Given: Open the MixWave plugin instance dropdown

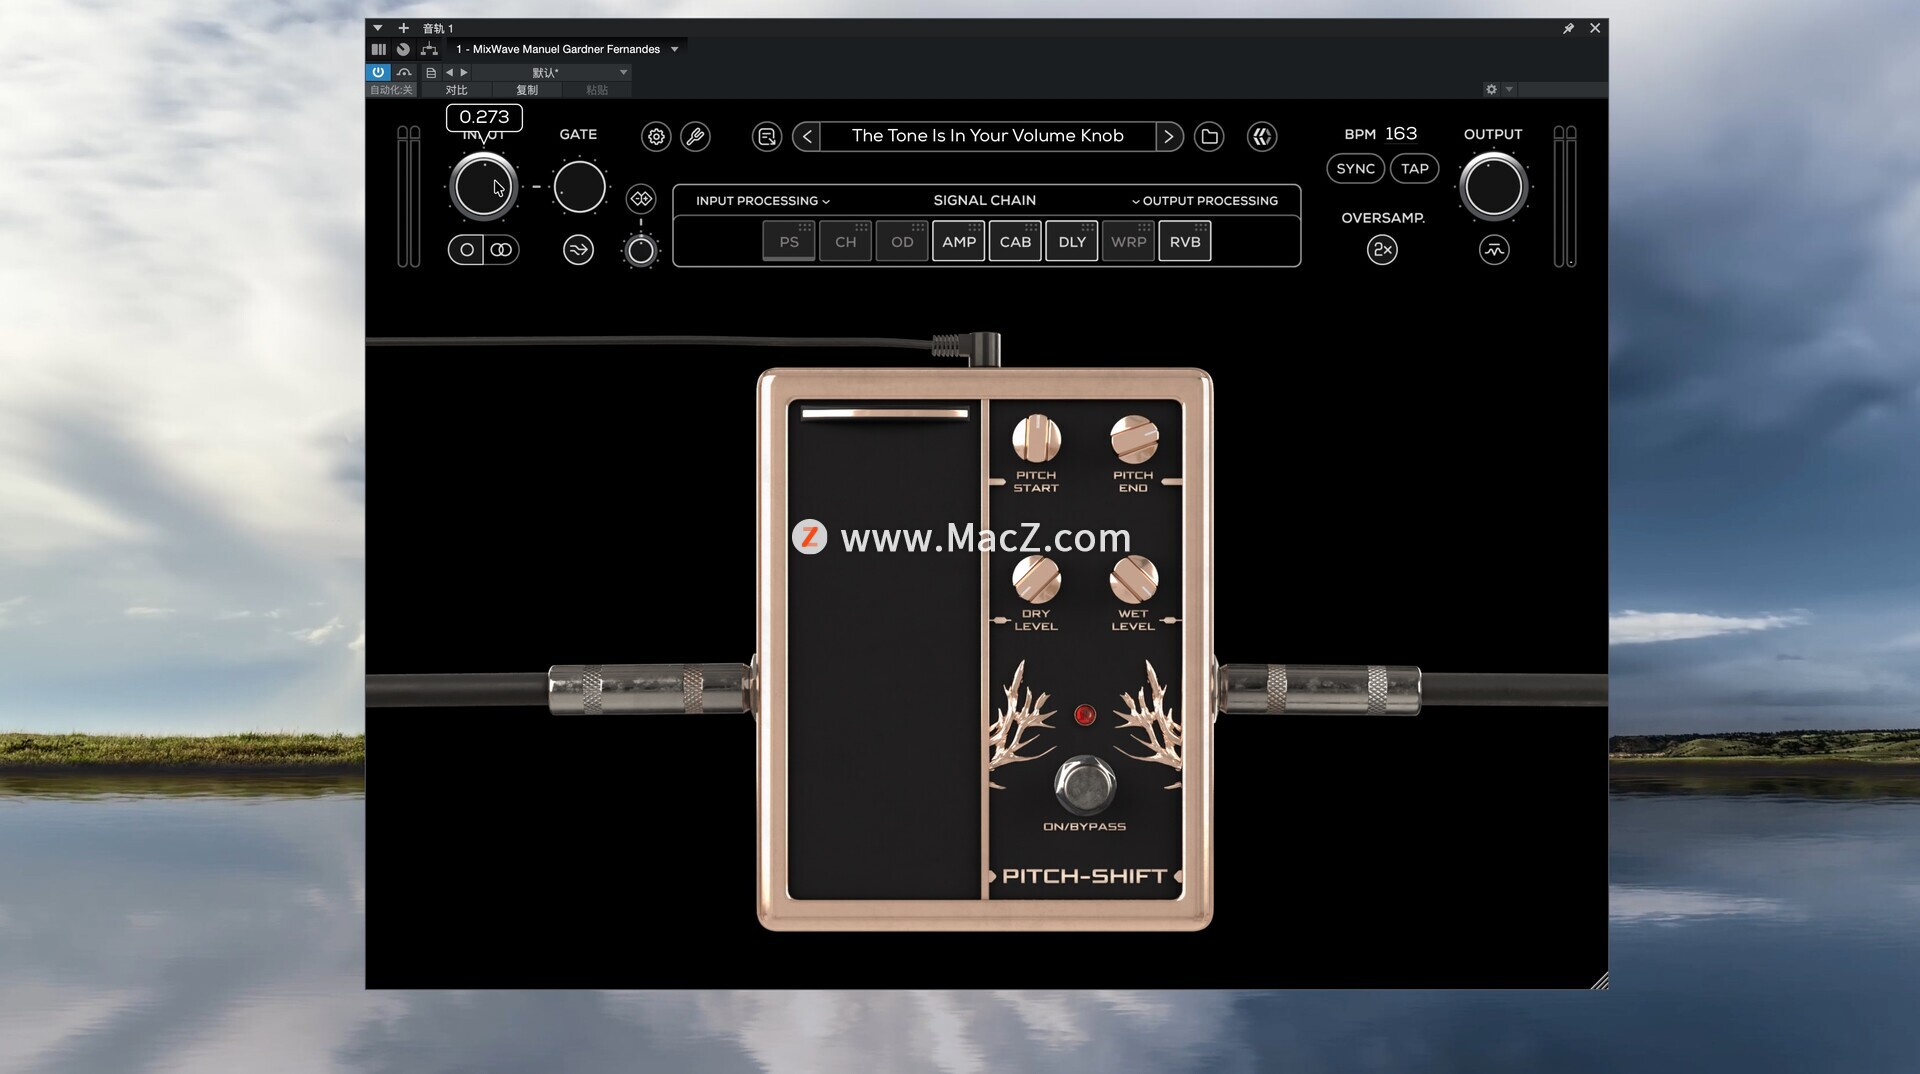Looking at the screenshot, I should [x=675, y=49].
